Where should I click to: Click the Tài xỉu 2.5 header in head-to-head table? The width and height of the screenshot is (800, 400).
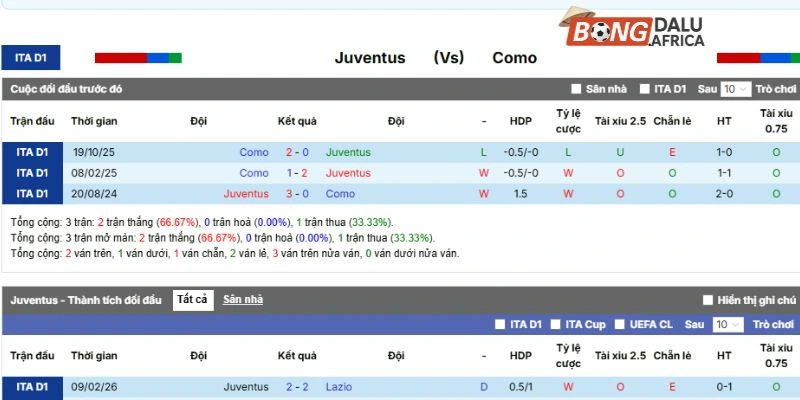[620, 121]
